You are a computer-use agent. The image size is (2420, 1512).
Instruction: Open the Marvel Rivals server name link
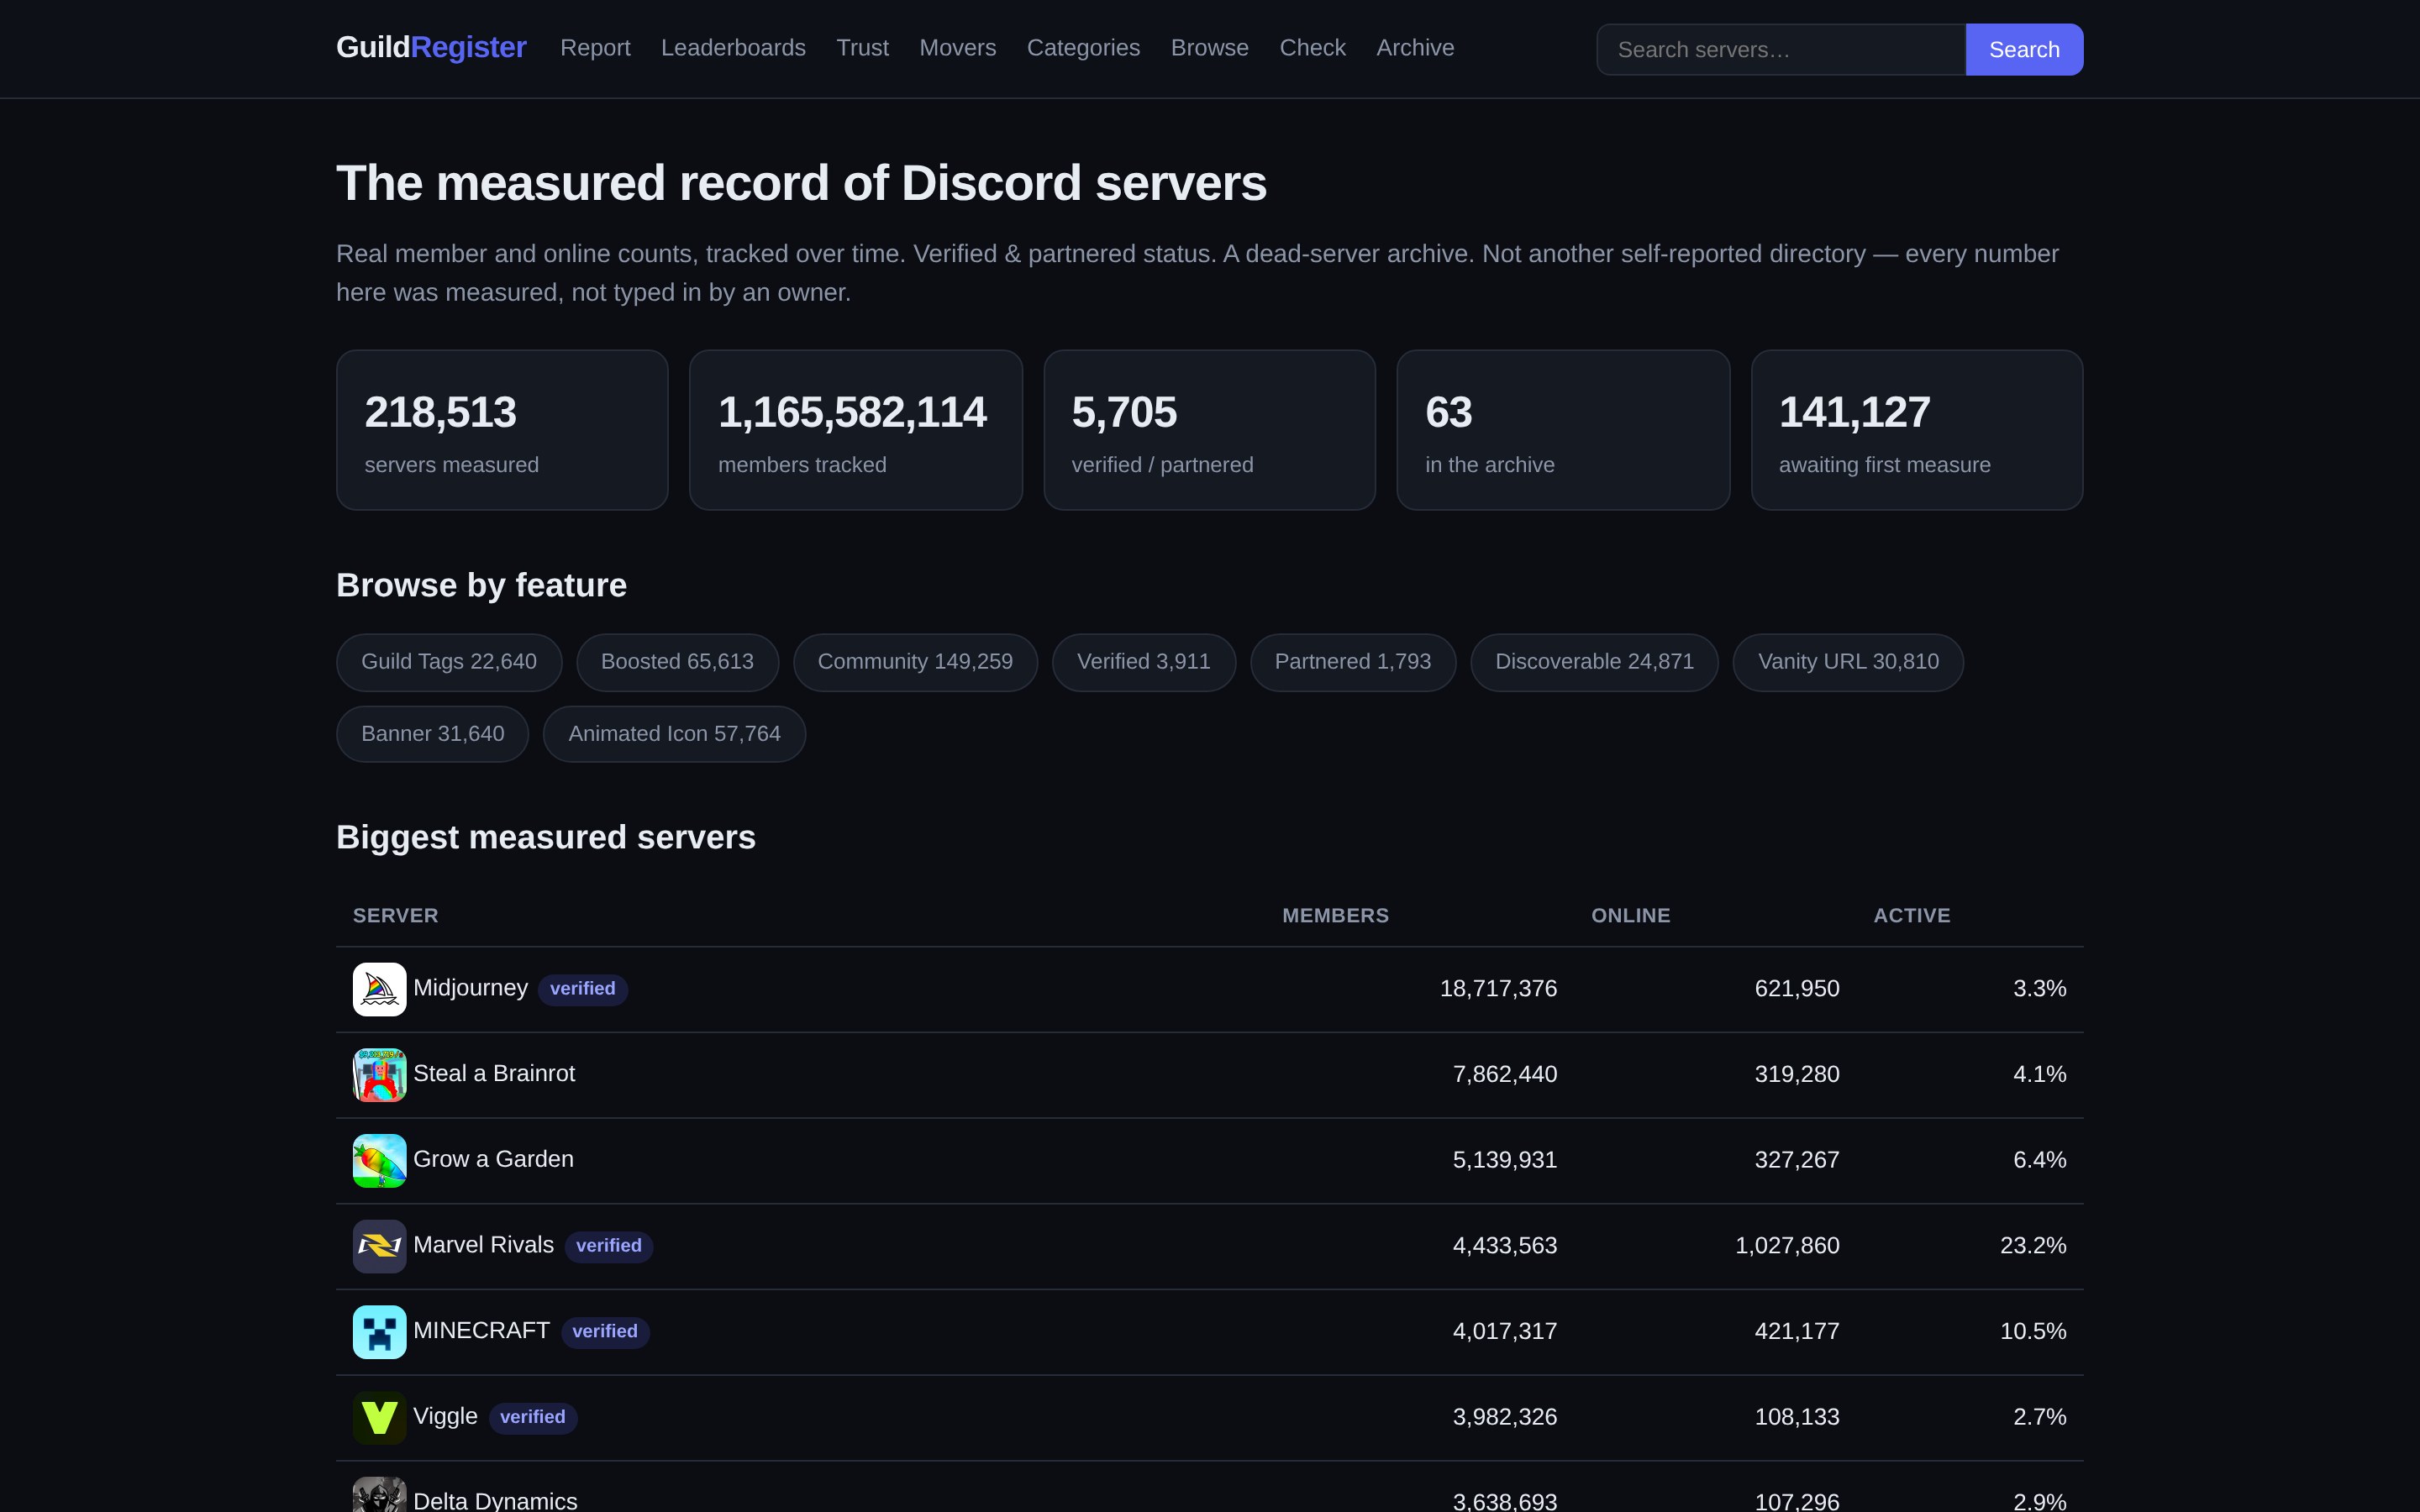pyautogui.click(x=483, y=1245)
